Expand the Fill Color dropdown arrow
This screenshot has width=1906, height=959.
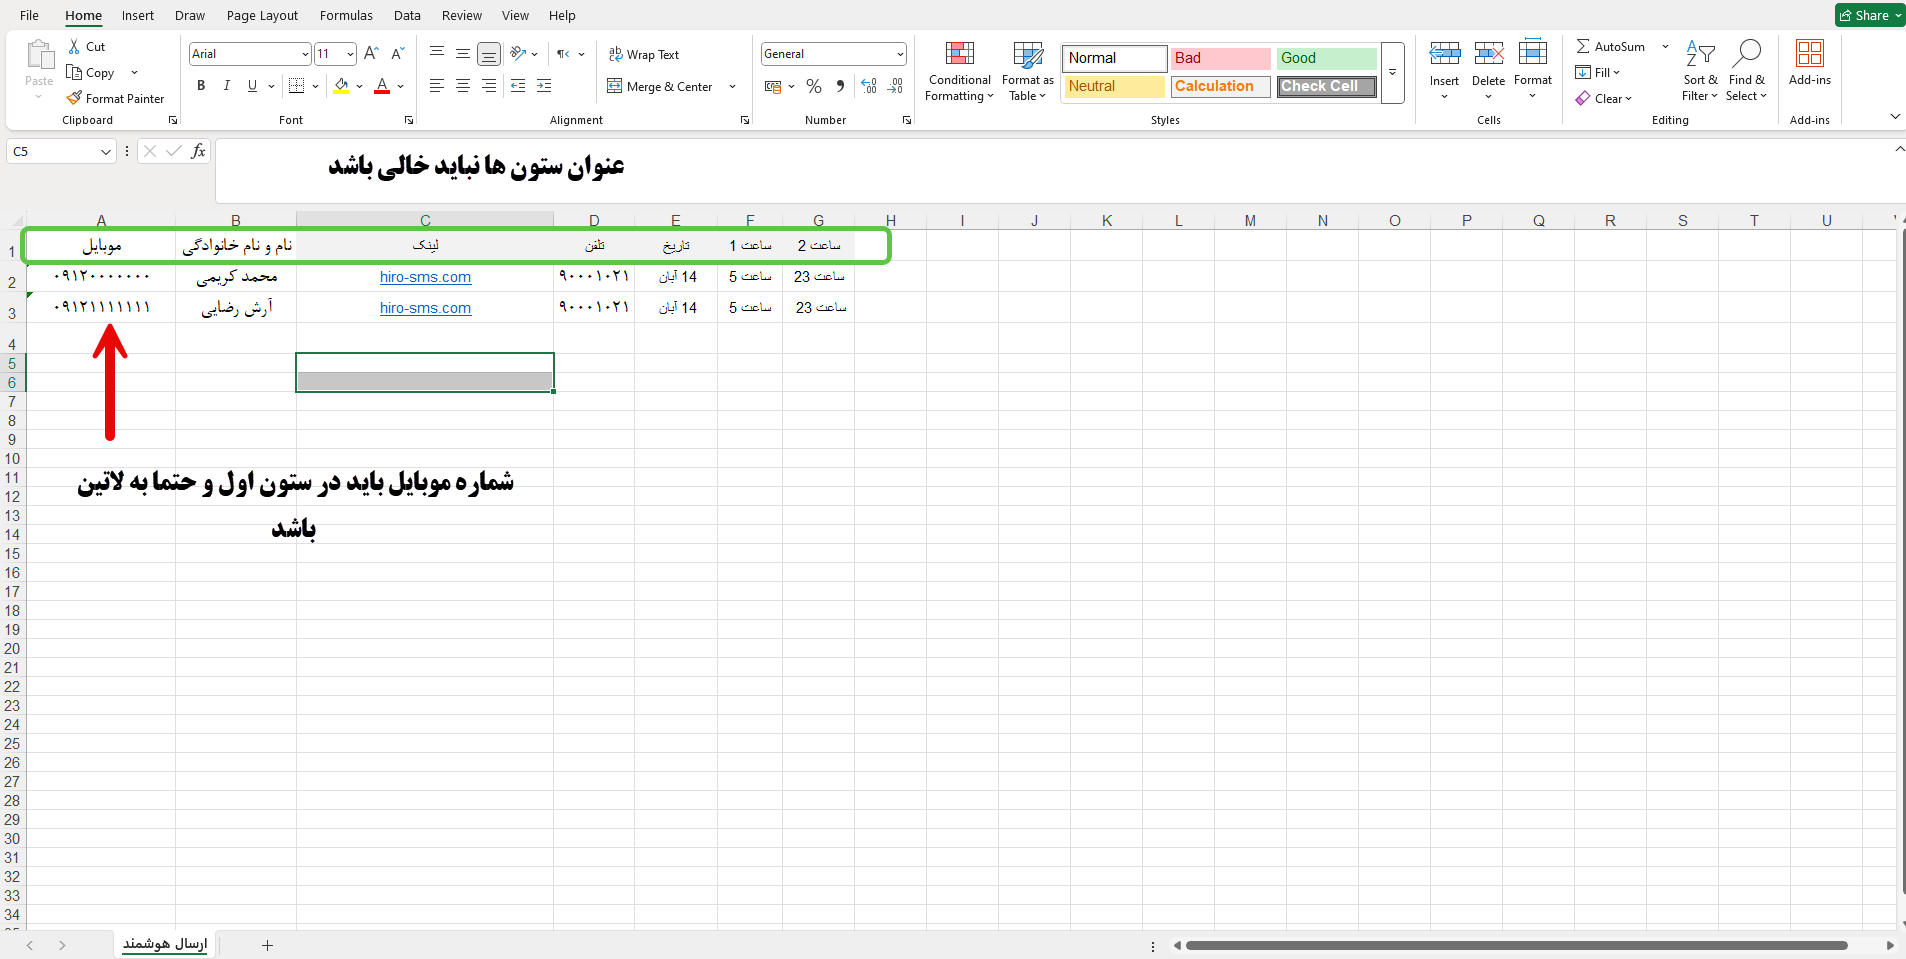click(x=358, y=86)
